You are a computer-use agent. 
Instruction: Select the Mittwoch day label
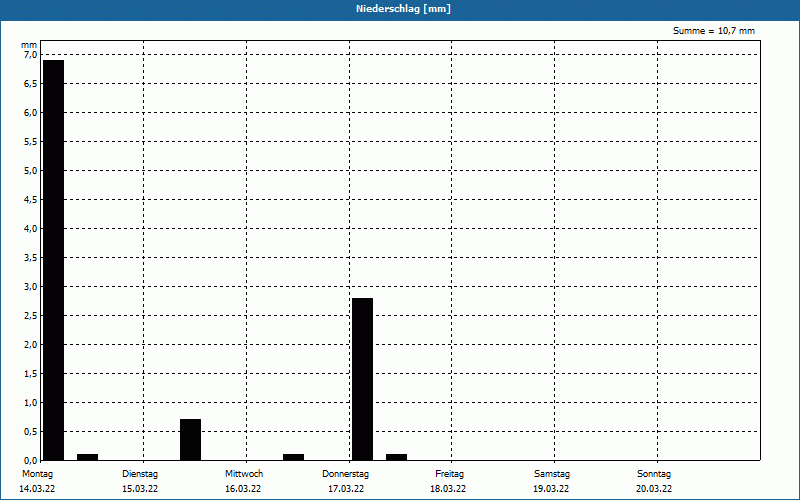coord(244,474)
